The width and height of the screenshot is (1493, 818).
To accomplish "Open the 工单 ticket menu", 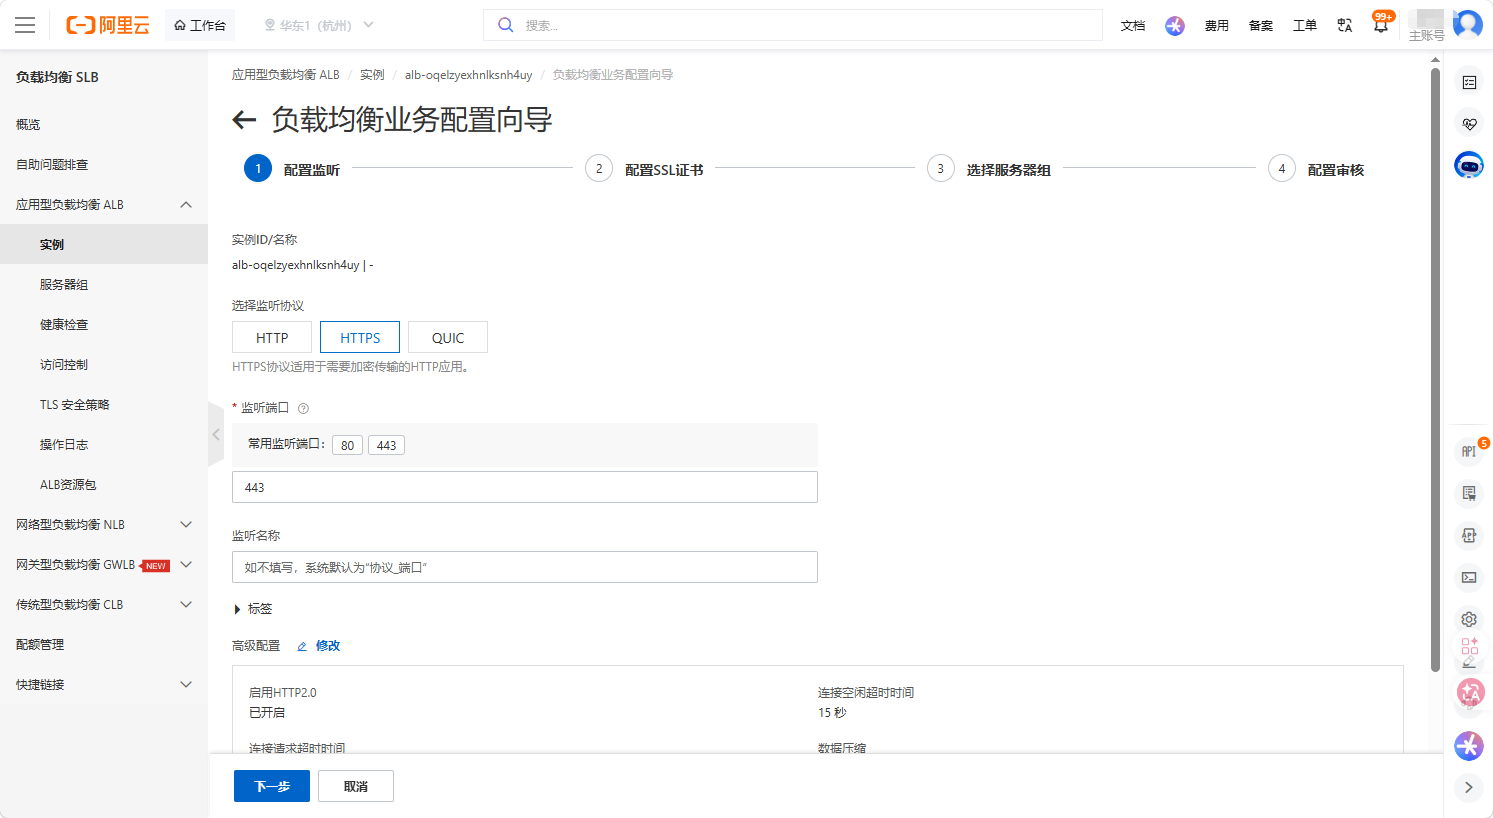I will click(x=1305, y=25).
